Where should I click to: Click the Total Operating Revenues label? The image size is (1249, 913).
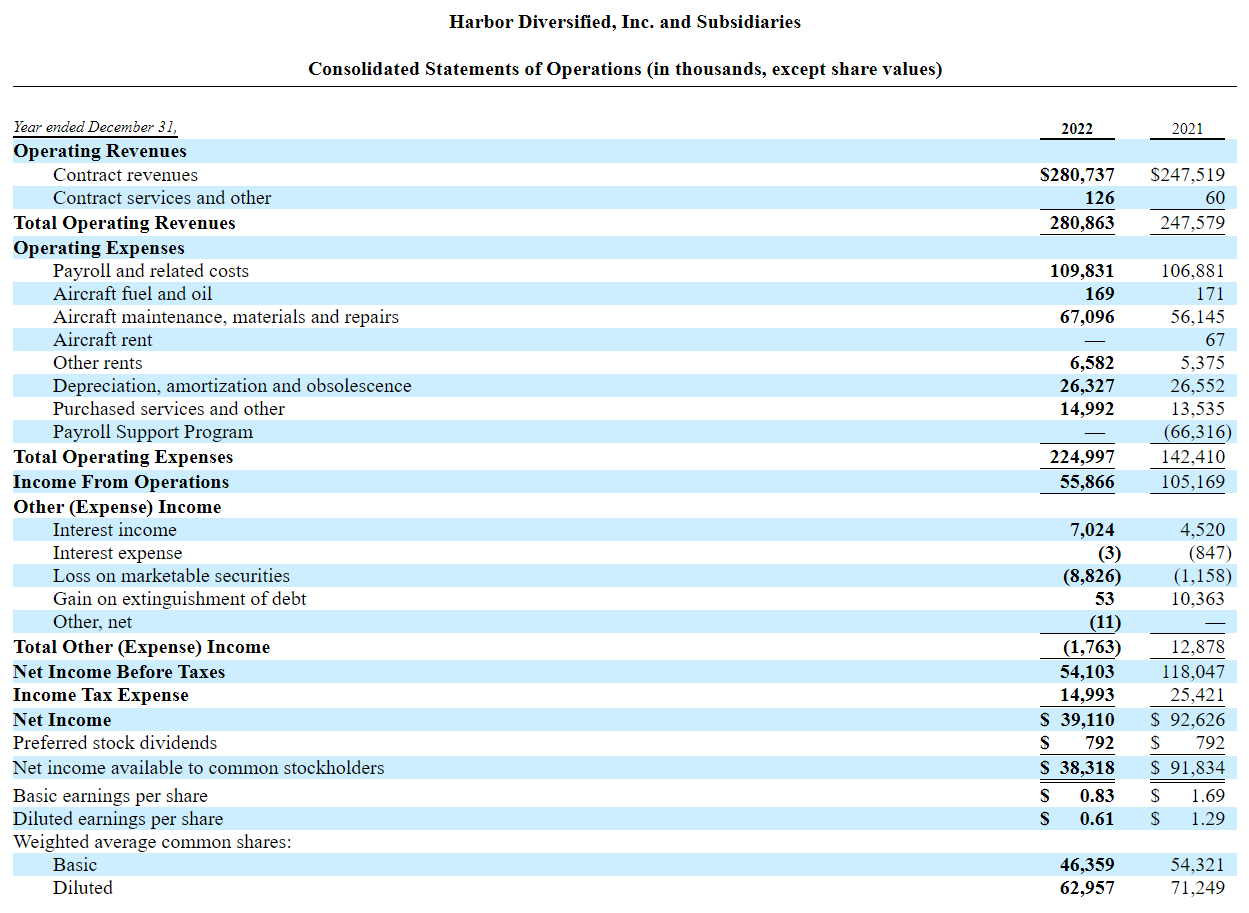pos(124,223)
